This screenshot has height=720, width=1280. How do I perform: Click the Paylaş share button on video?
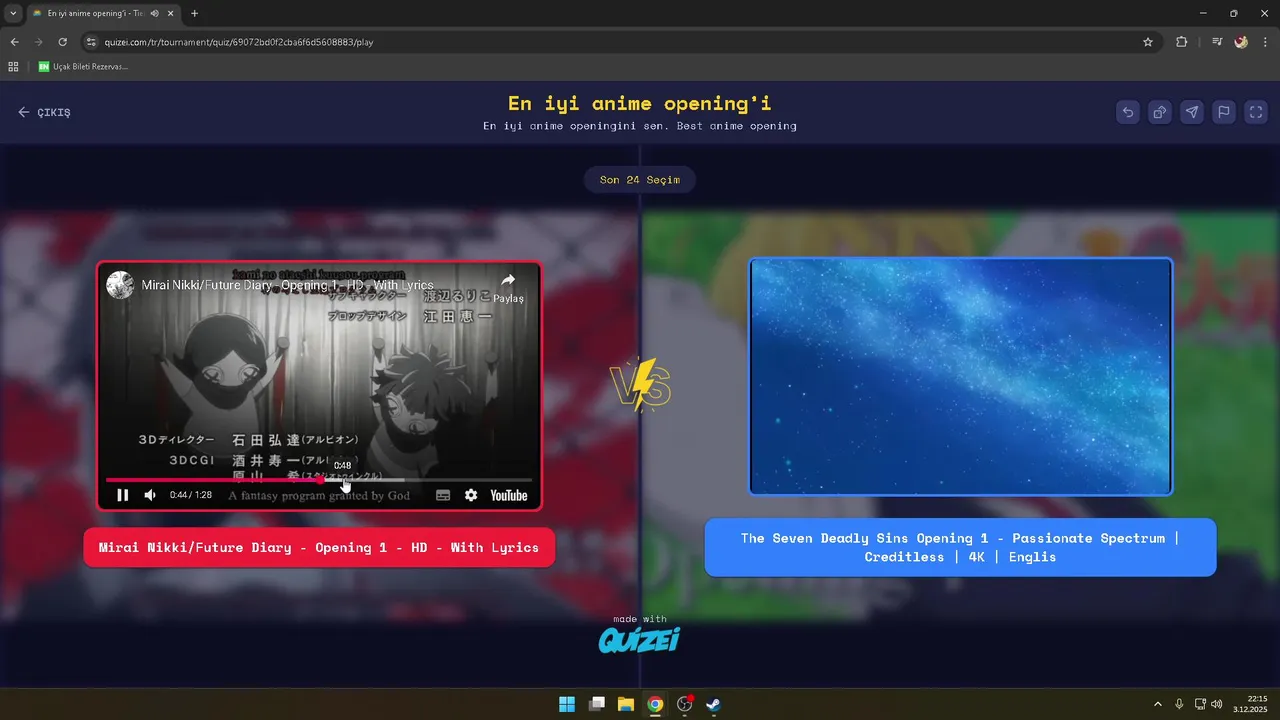(508, 287)
